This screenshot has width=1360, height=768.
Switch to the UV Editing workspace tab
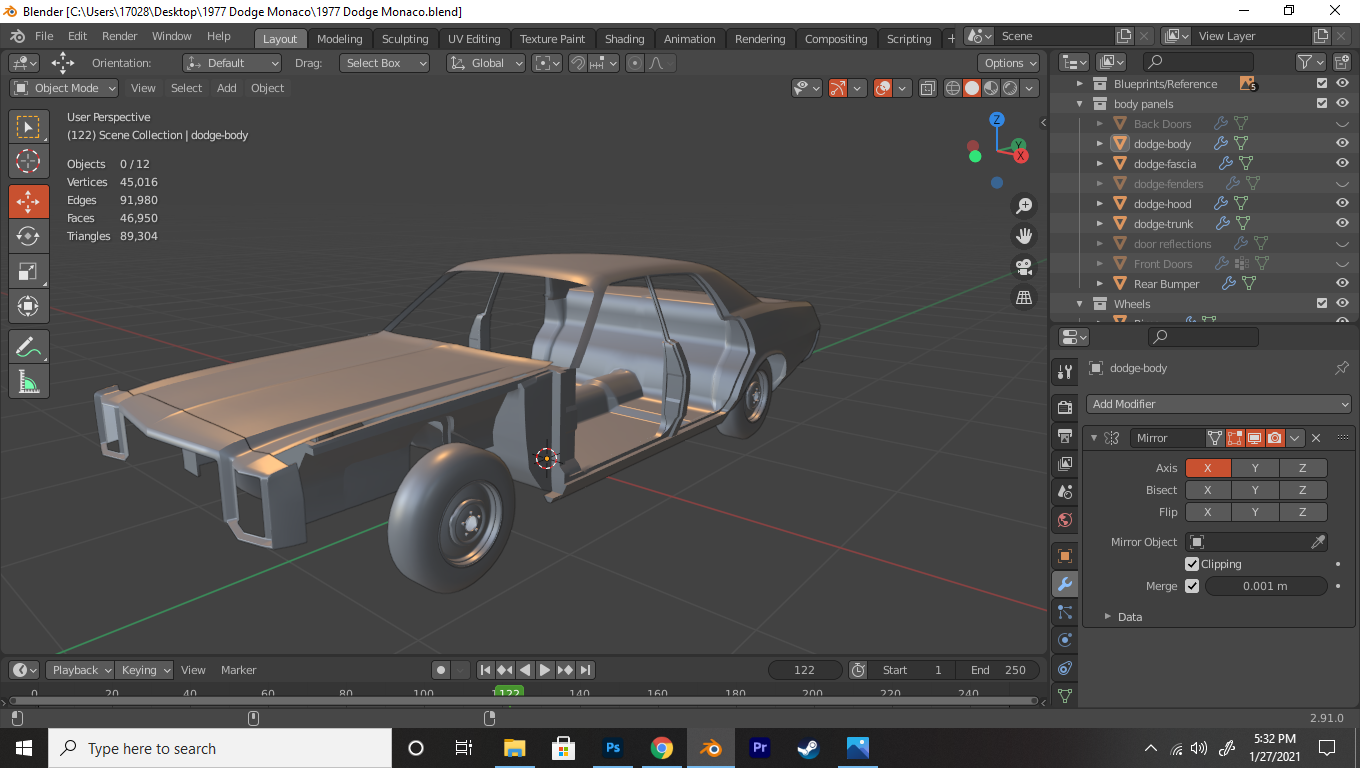point(474,39)
